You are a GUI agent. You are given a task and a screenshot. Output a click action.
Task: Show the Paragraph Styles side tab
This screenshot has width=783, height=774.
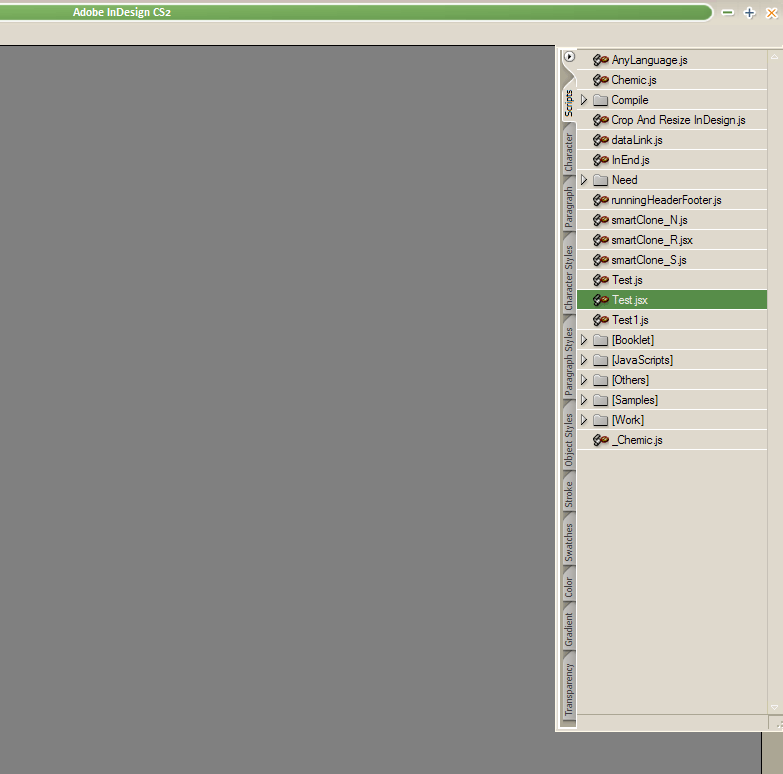coord(569,362)
